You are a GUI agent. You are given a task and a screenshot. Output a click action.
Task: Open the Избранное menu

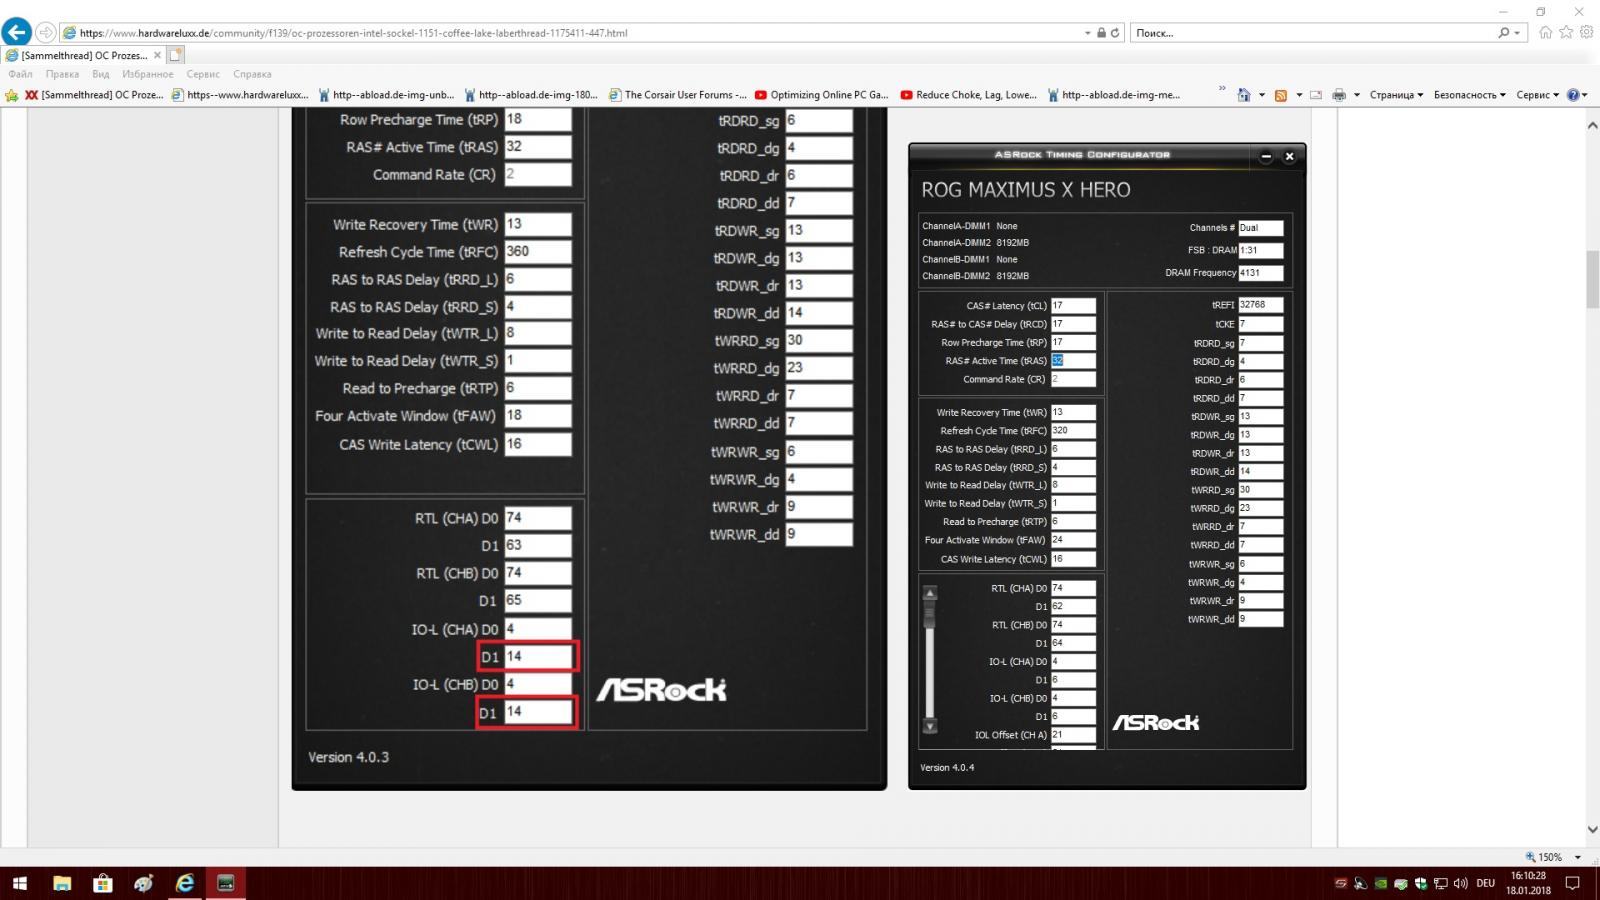(x=148, y=74)
